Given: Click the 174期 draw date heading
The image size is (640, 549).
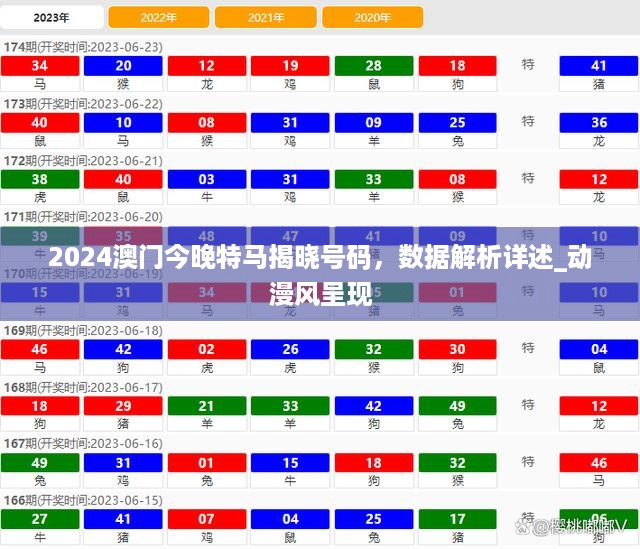Looking at the screenshot, I should tap(84, 47).
